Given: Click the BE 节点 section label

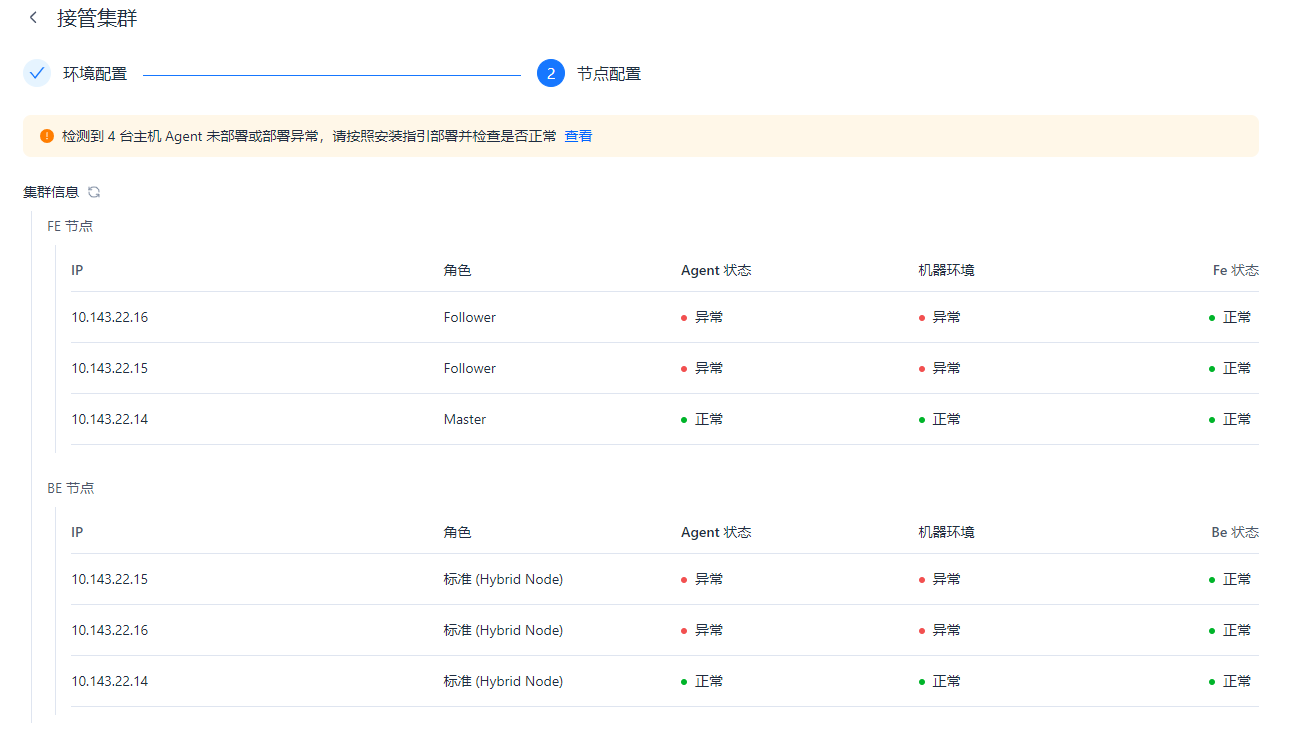Looking at the screenshot, I should (71, 488).
